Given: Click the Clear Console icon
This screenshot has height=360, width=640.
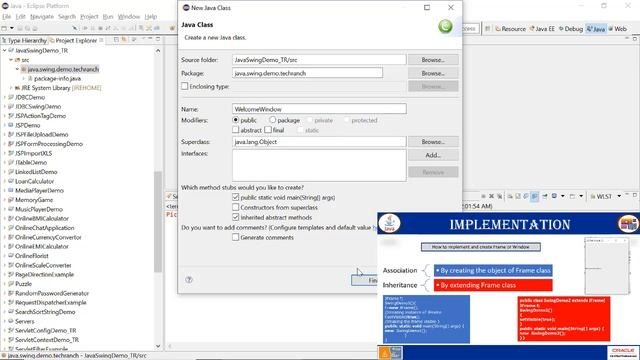Looking at the screenshot, I should pyautogui.click(x=510, y=196).
